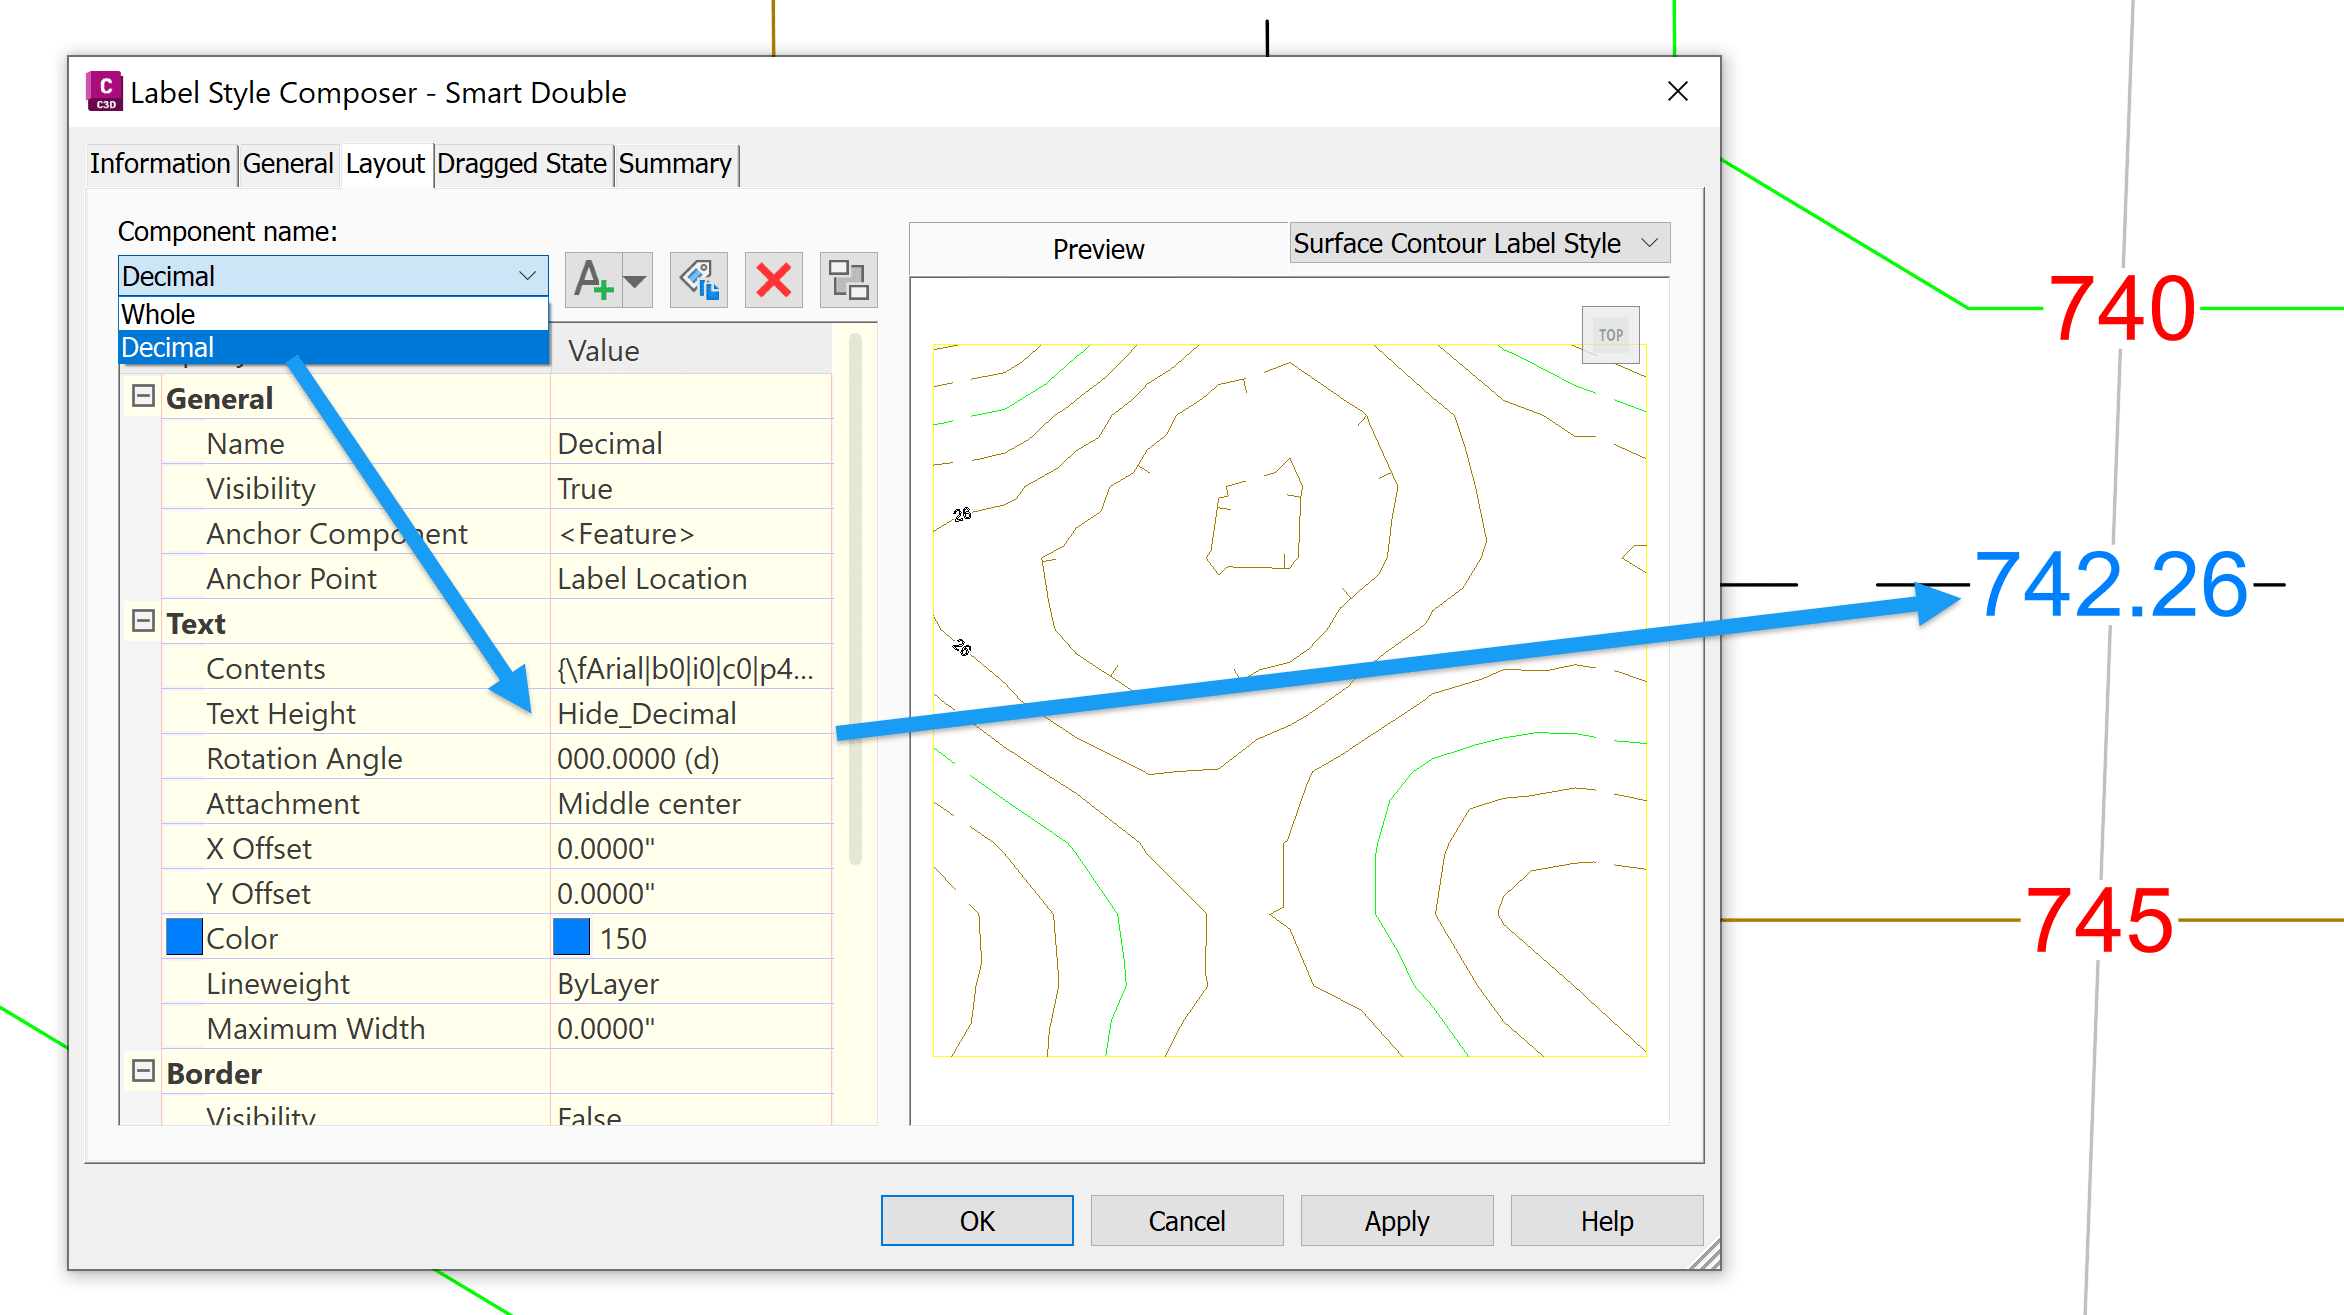Click the Civil 3D application icon in title bar
This screenshot has width=2344, height=1315.
coord(104,92)
